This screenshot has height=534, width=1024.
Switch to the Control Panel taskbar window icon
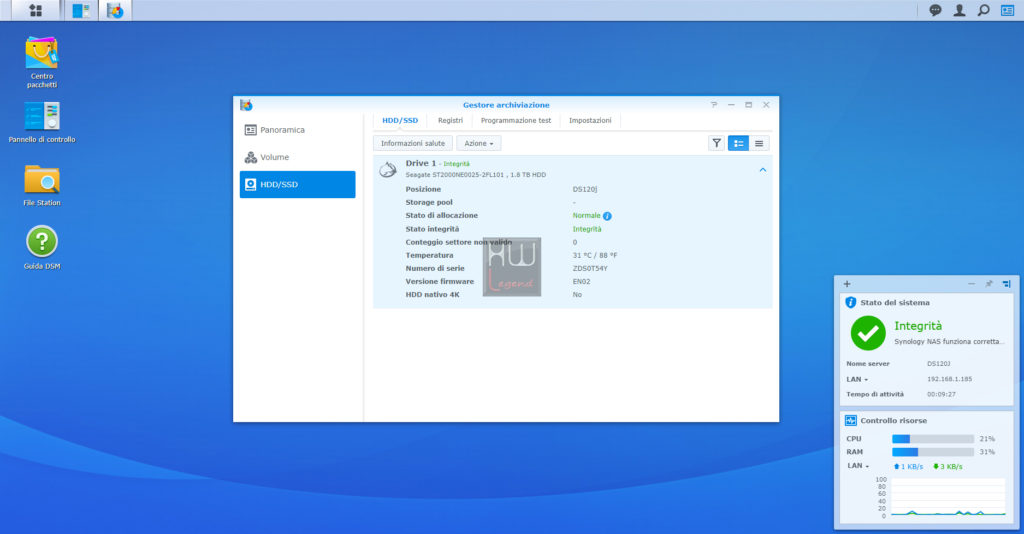(81, 10)
